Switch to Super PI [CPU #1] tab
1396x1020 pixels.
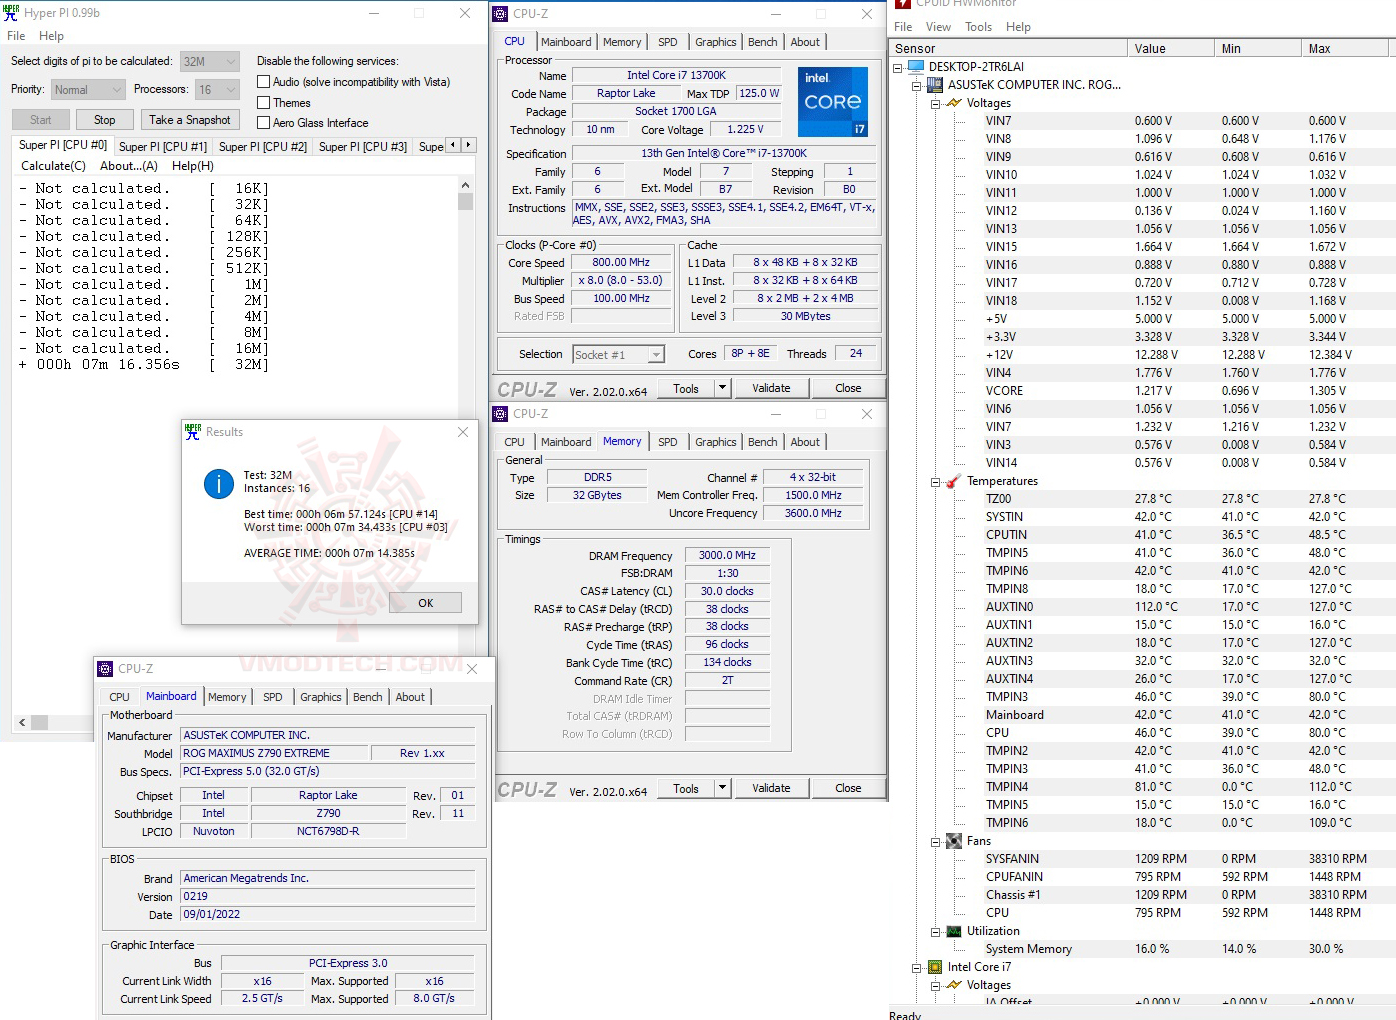(x=163, y=147)
